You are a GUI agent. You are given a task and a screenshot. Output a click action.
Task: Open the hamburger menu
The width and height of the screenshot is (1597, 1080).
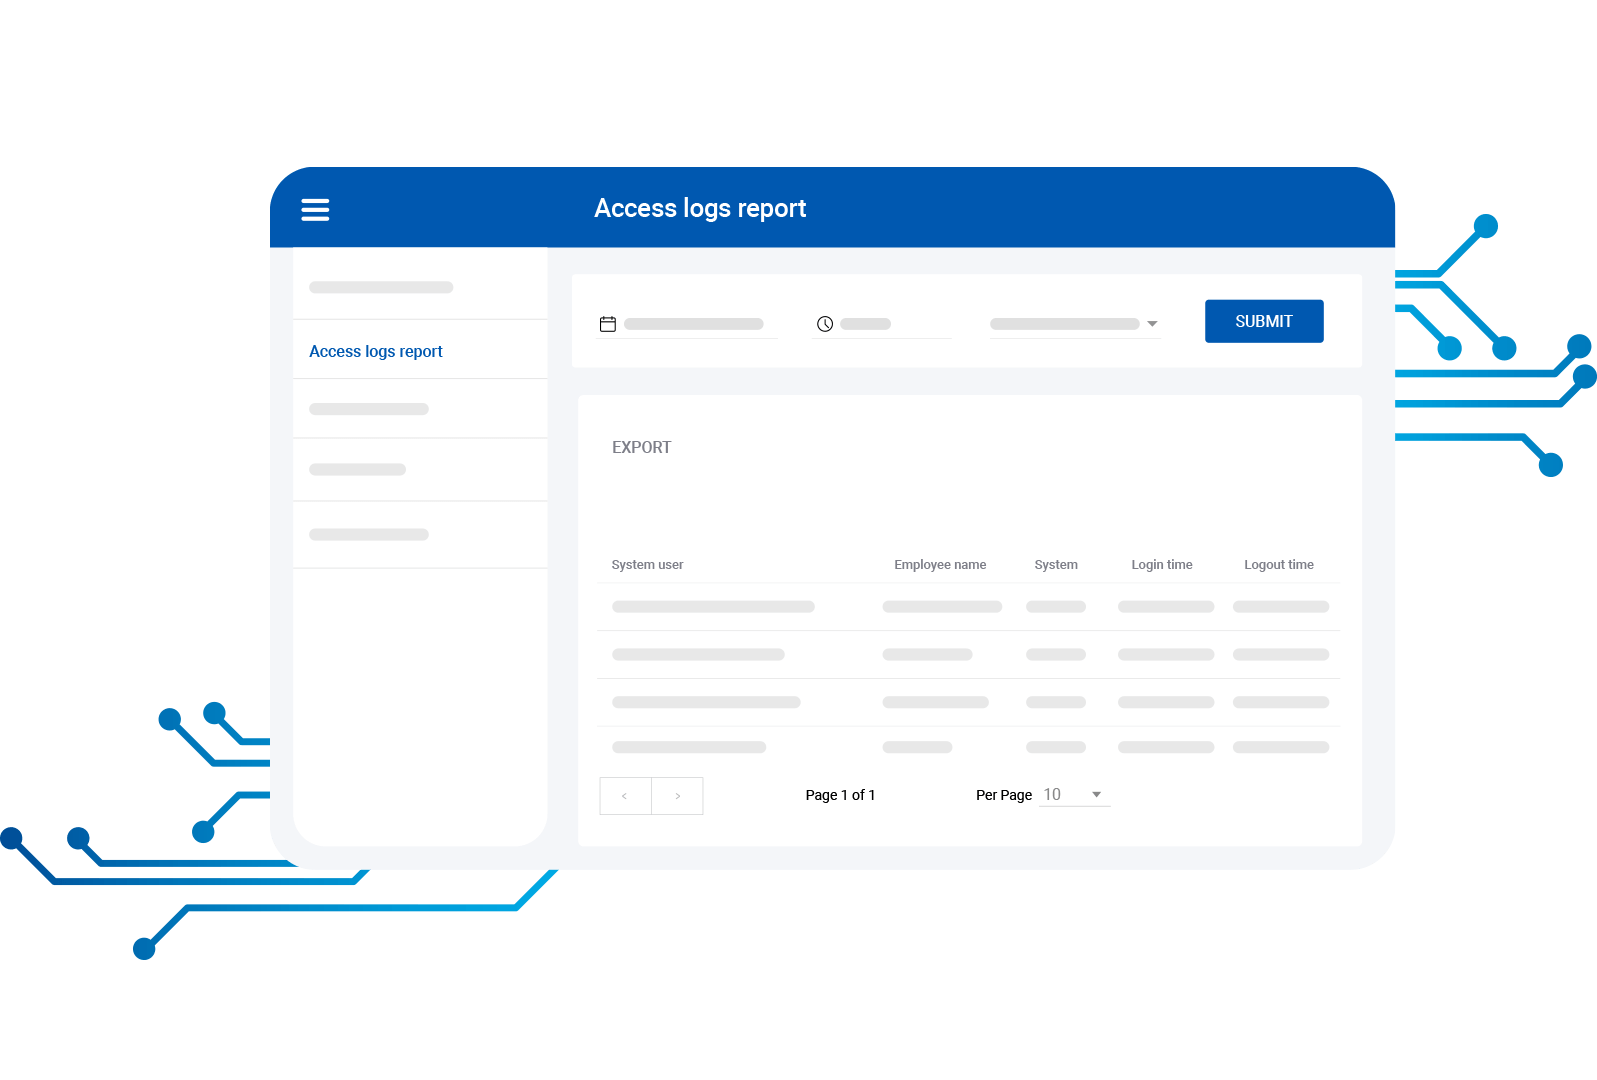tap(315, 209)
